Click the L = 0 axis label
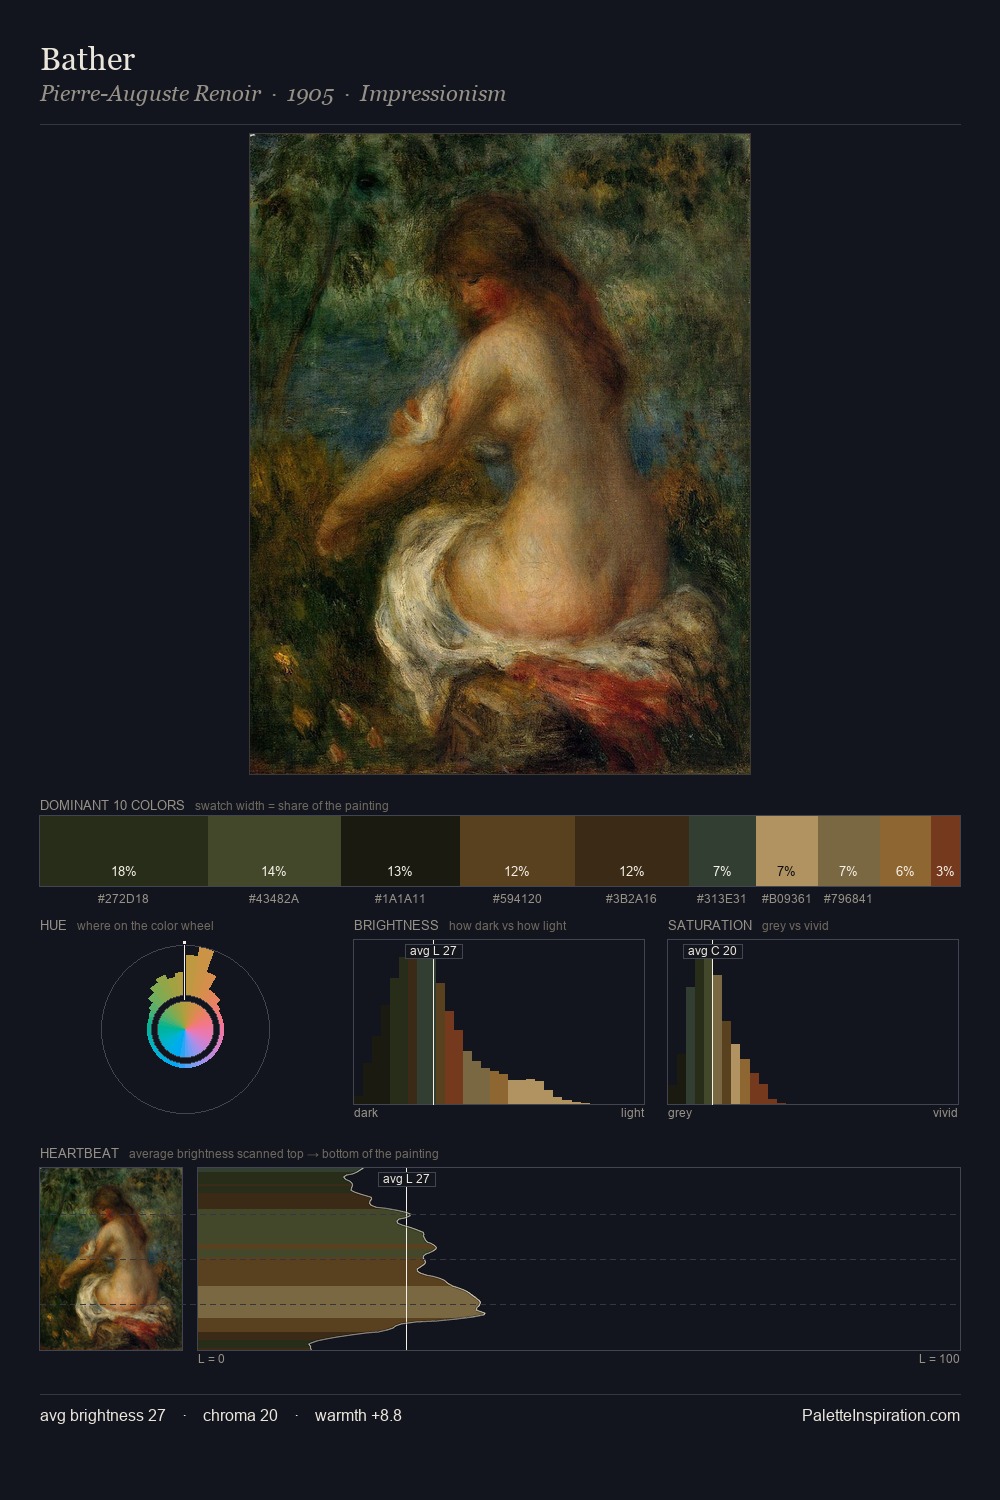 (211, 1359)
